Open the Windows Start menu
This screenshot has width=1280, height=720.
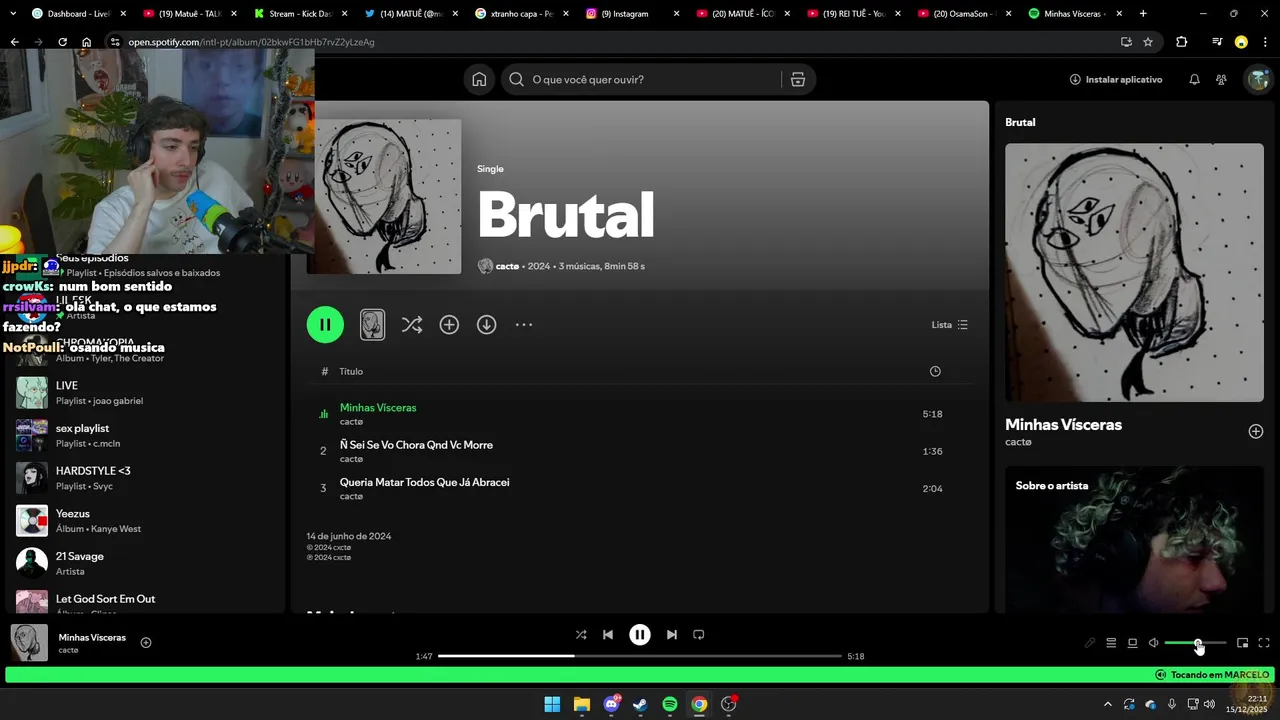coord(552,704)
